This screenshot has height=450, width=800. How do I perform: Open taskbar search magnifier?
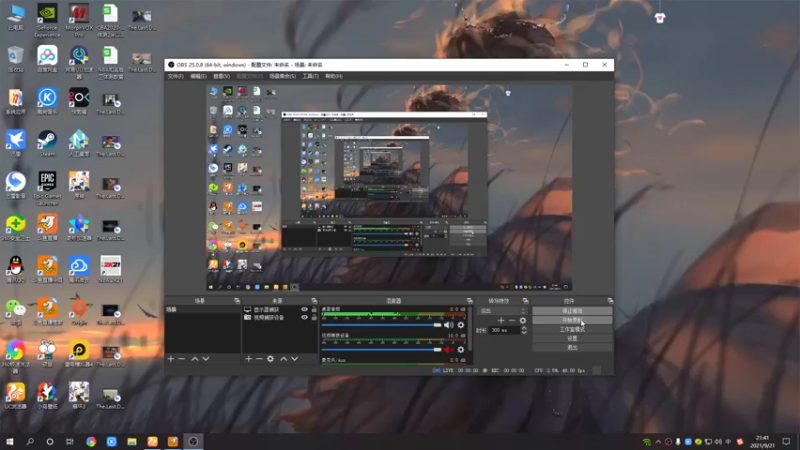tap(30, 441)
